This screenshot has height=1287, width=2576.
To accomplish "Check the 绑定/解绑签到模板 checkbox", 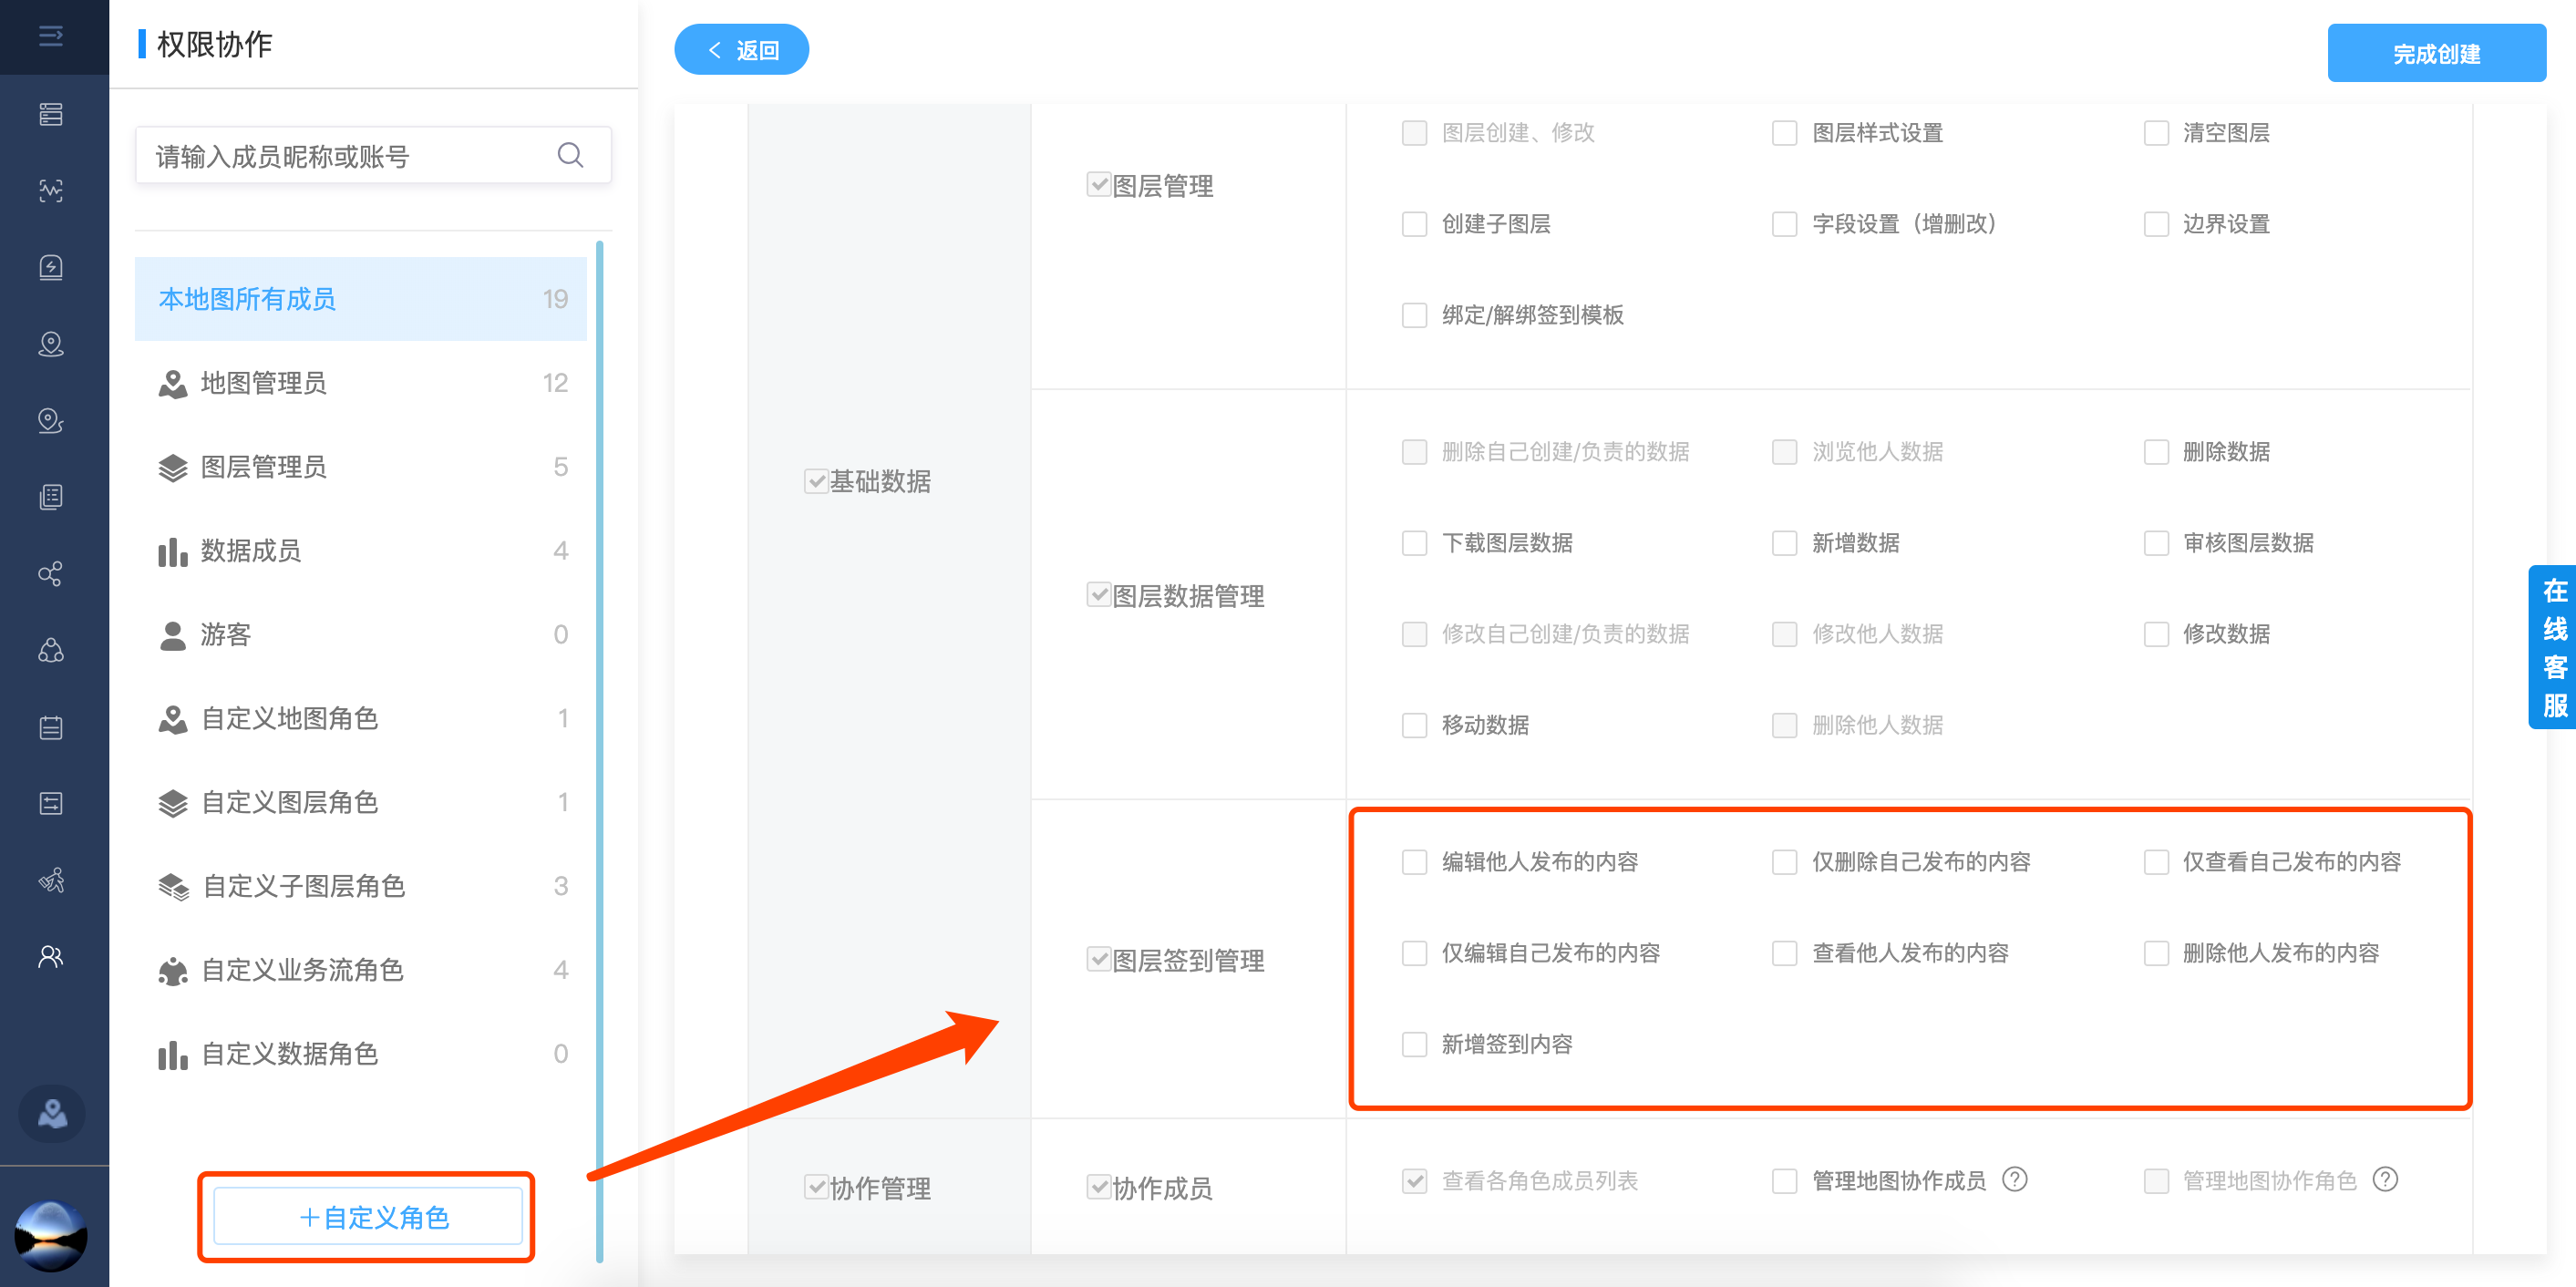I will 1414,315.
